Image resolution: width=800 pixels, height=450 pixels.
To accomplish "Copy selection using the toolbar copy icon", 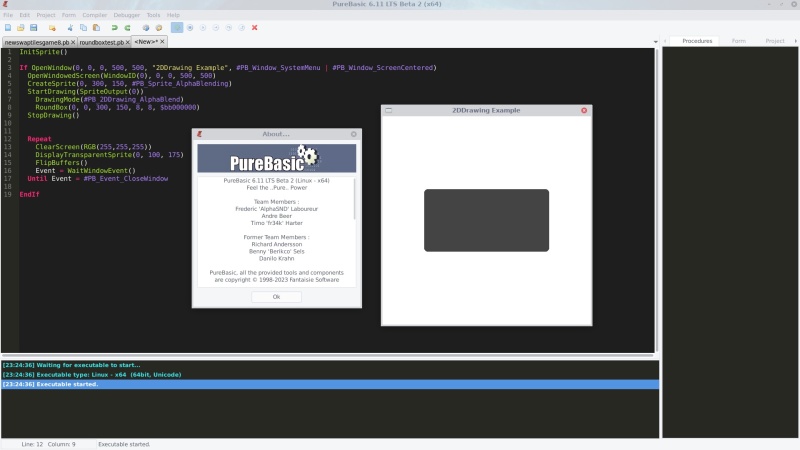I will [83, 28].
